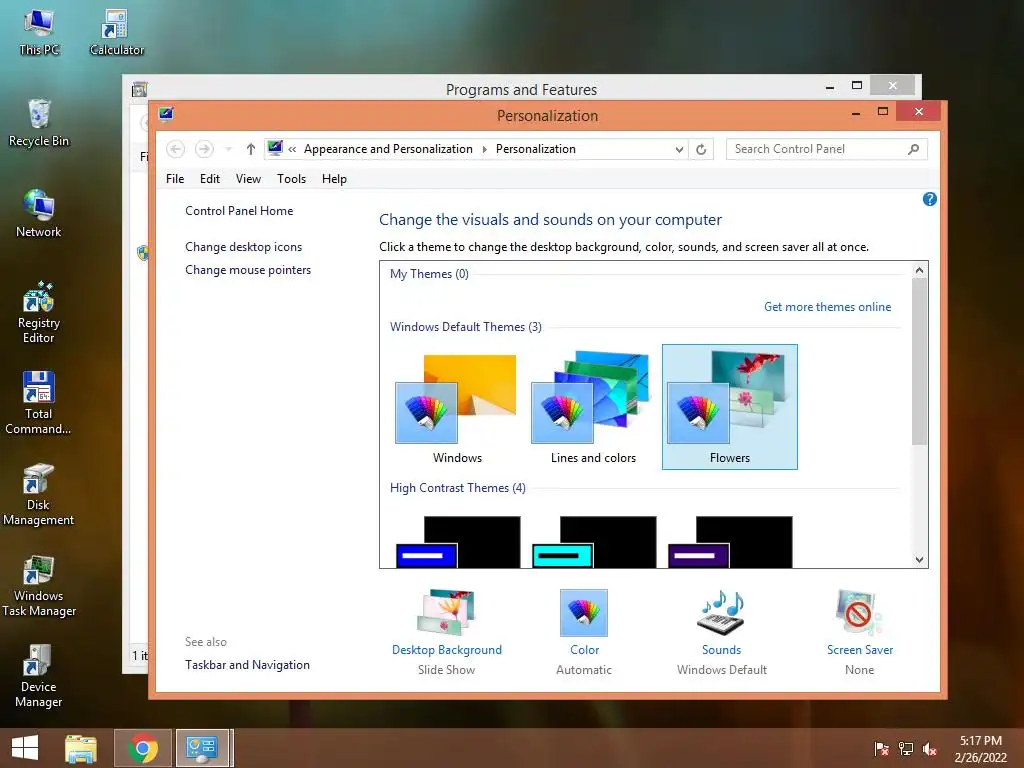Select the blue high contrast theme
Viewport: 1024px width, 768px height.
pos(458,541)
